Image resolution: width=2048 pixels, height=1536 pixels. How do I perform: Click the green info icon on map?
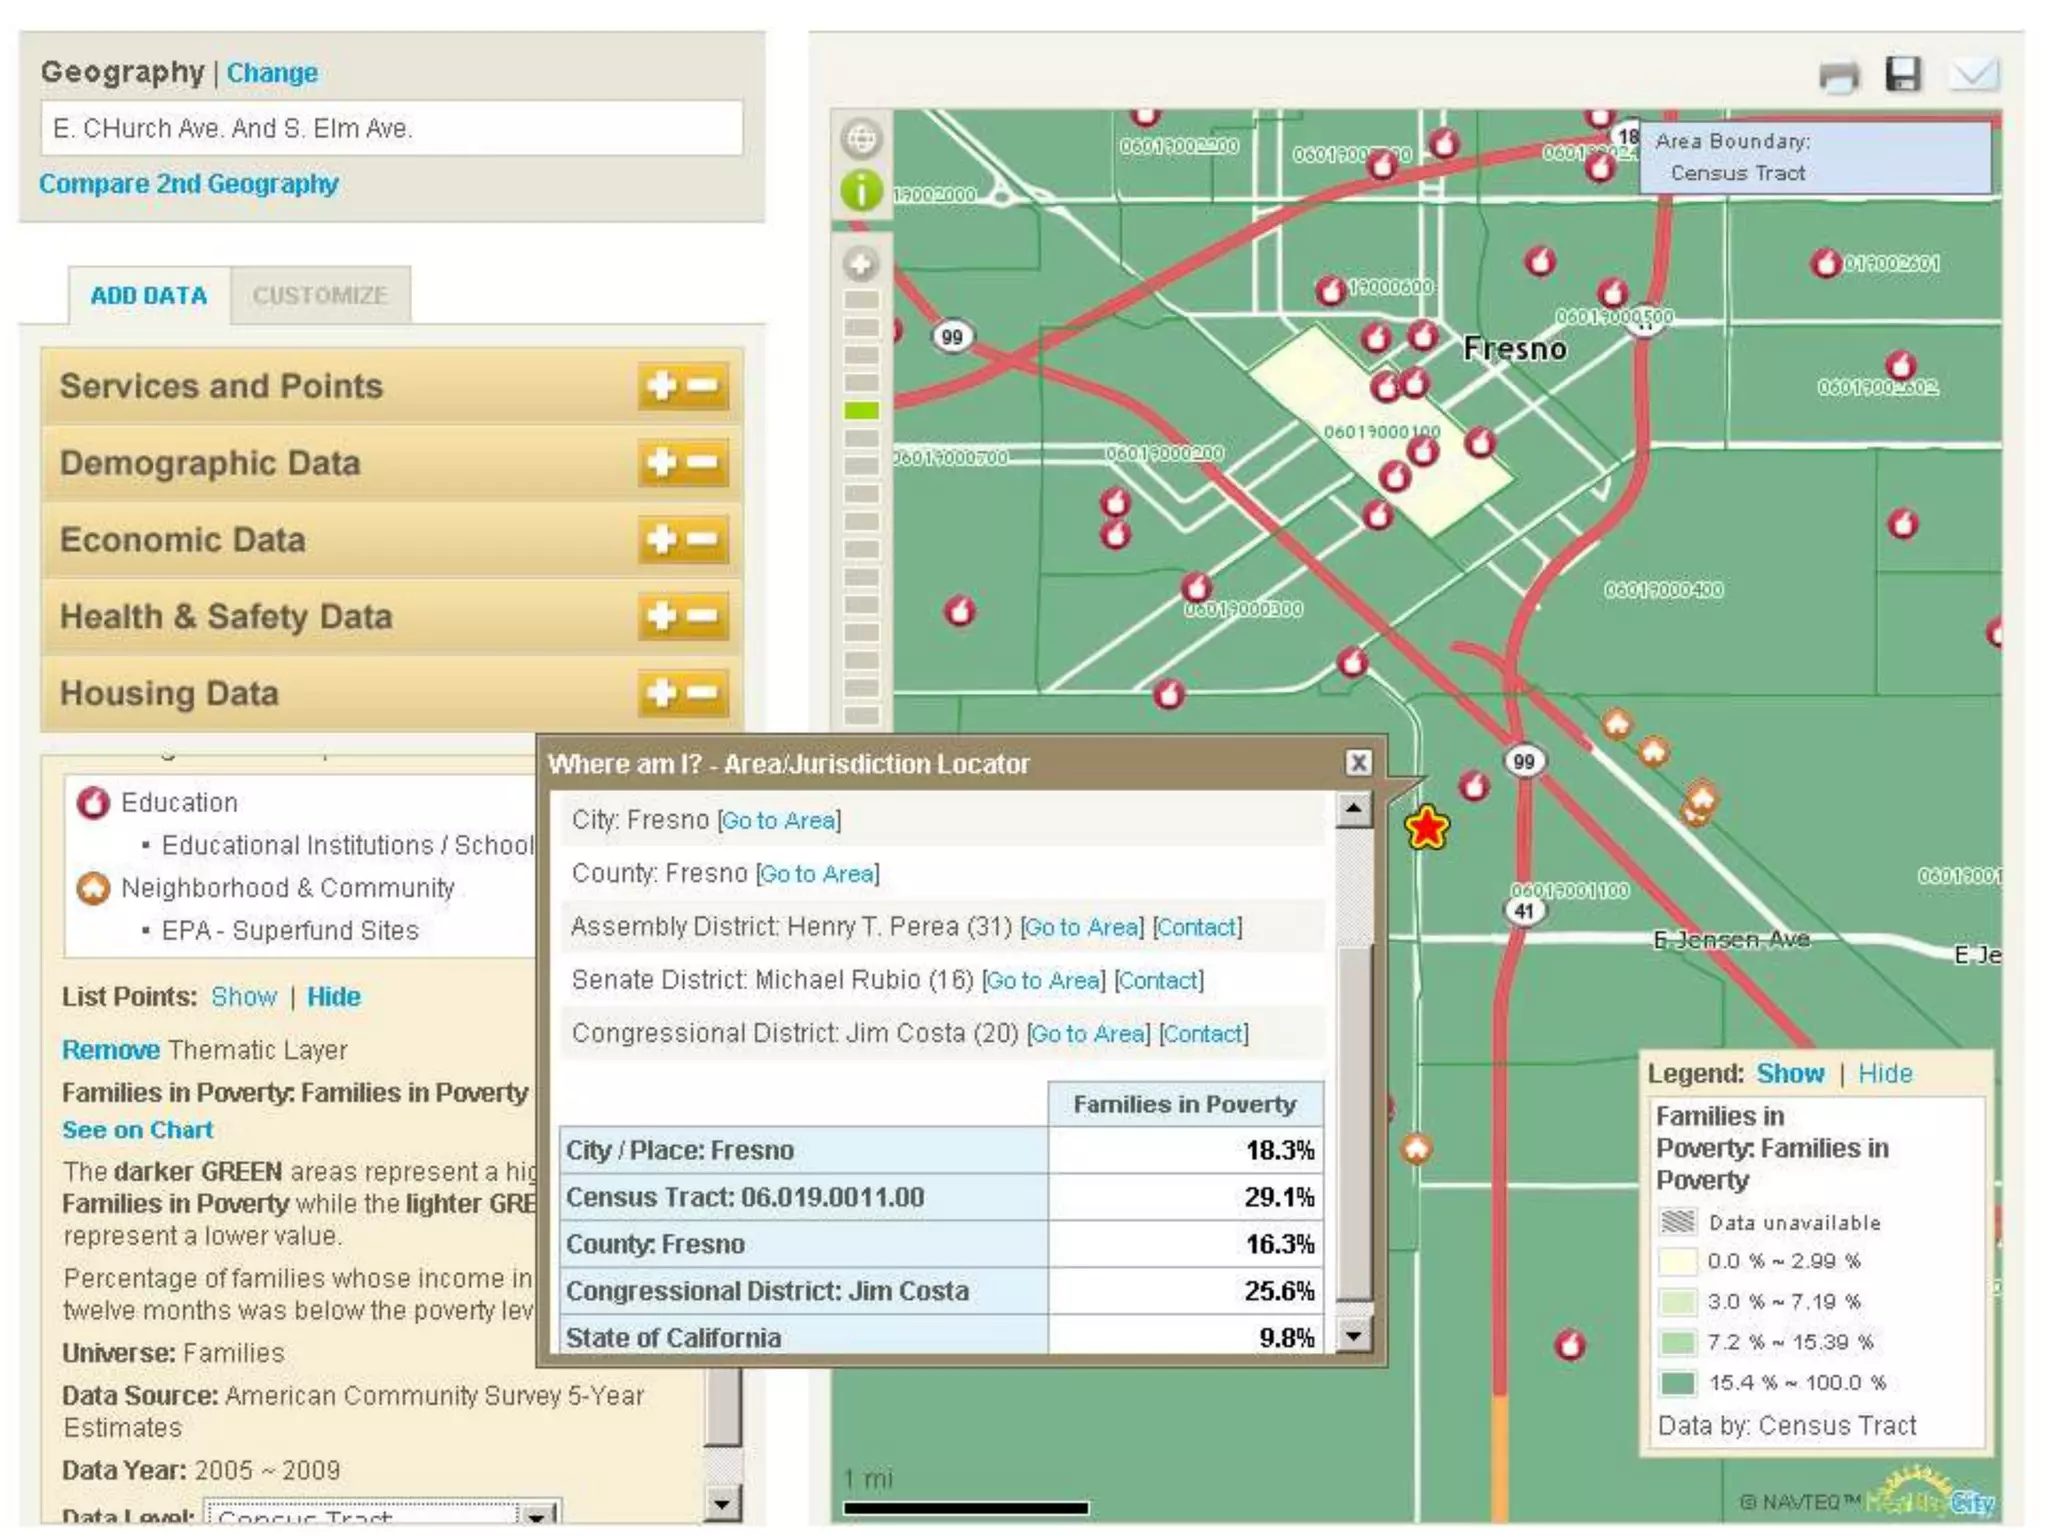point(861,190)
